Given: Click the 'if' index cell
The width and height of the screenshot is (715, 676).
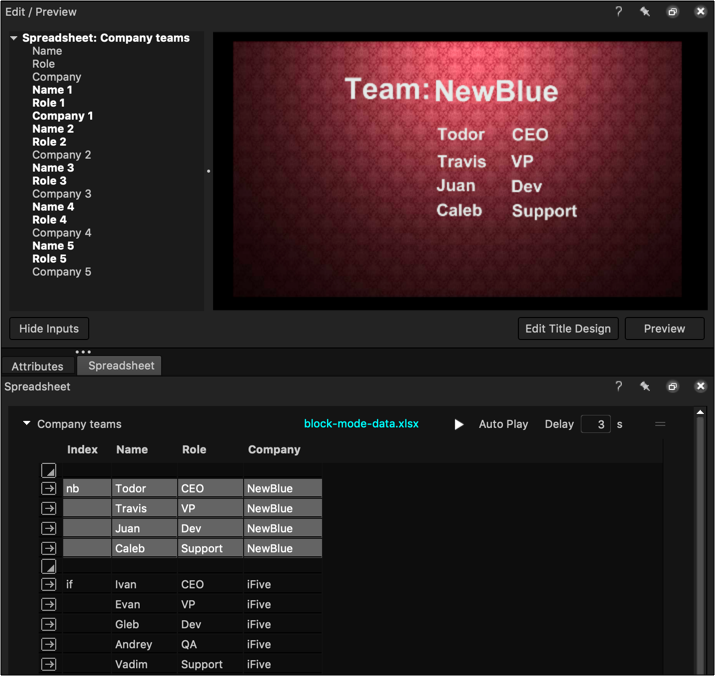Looking at the screenshot, I should [87, 584].
